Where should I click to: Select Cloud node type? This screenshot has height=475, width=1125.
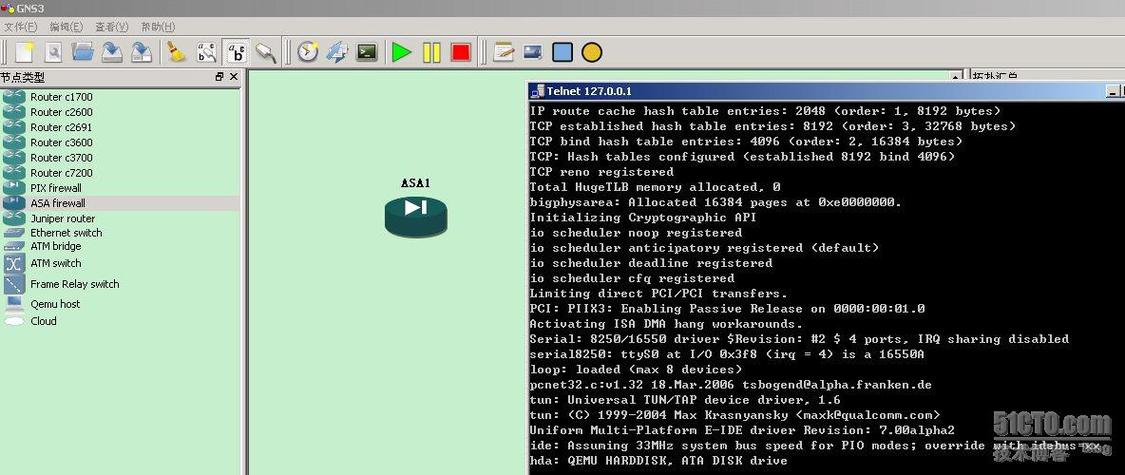120,321
